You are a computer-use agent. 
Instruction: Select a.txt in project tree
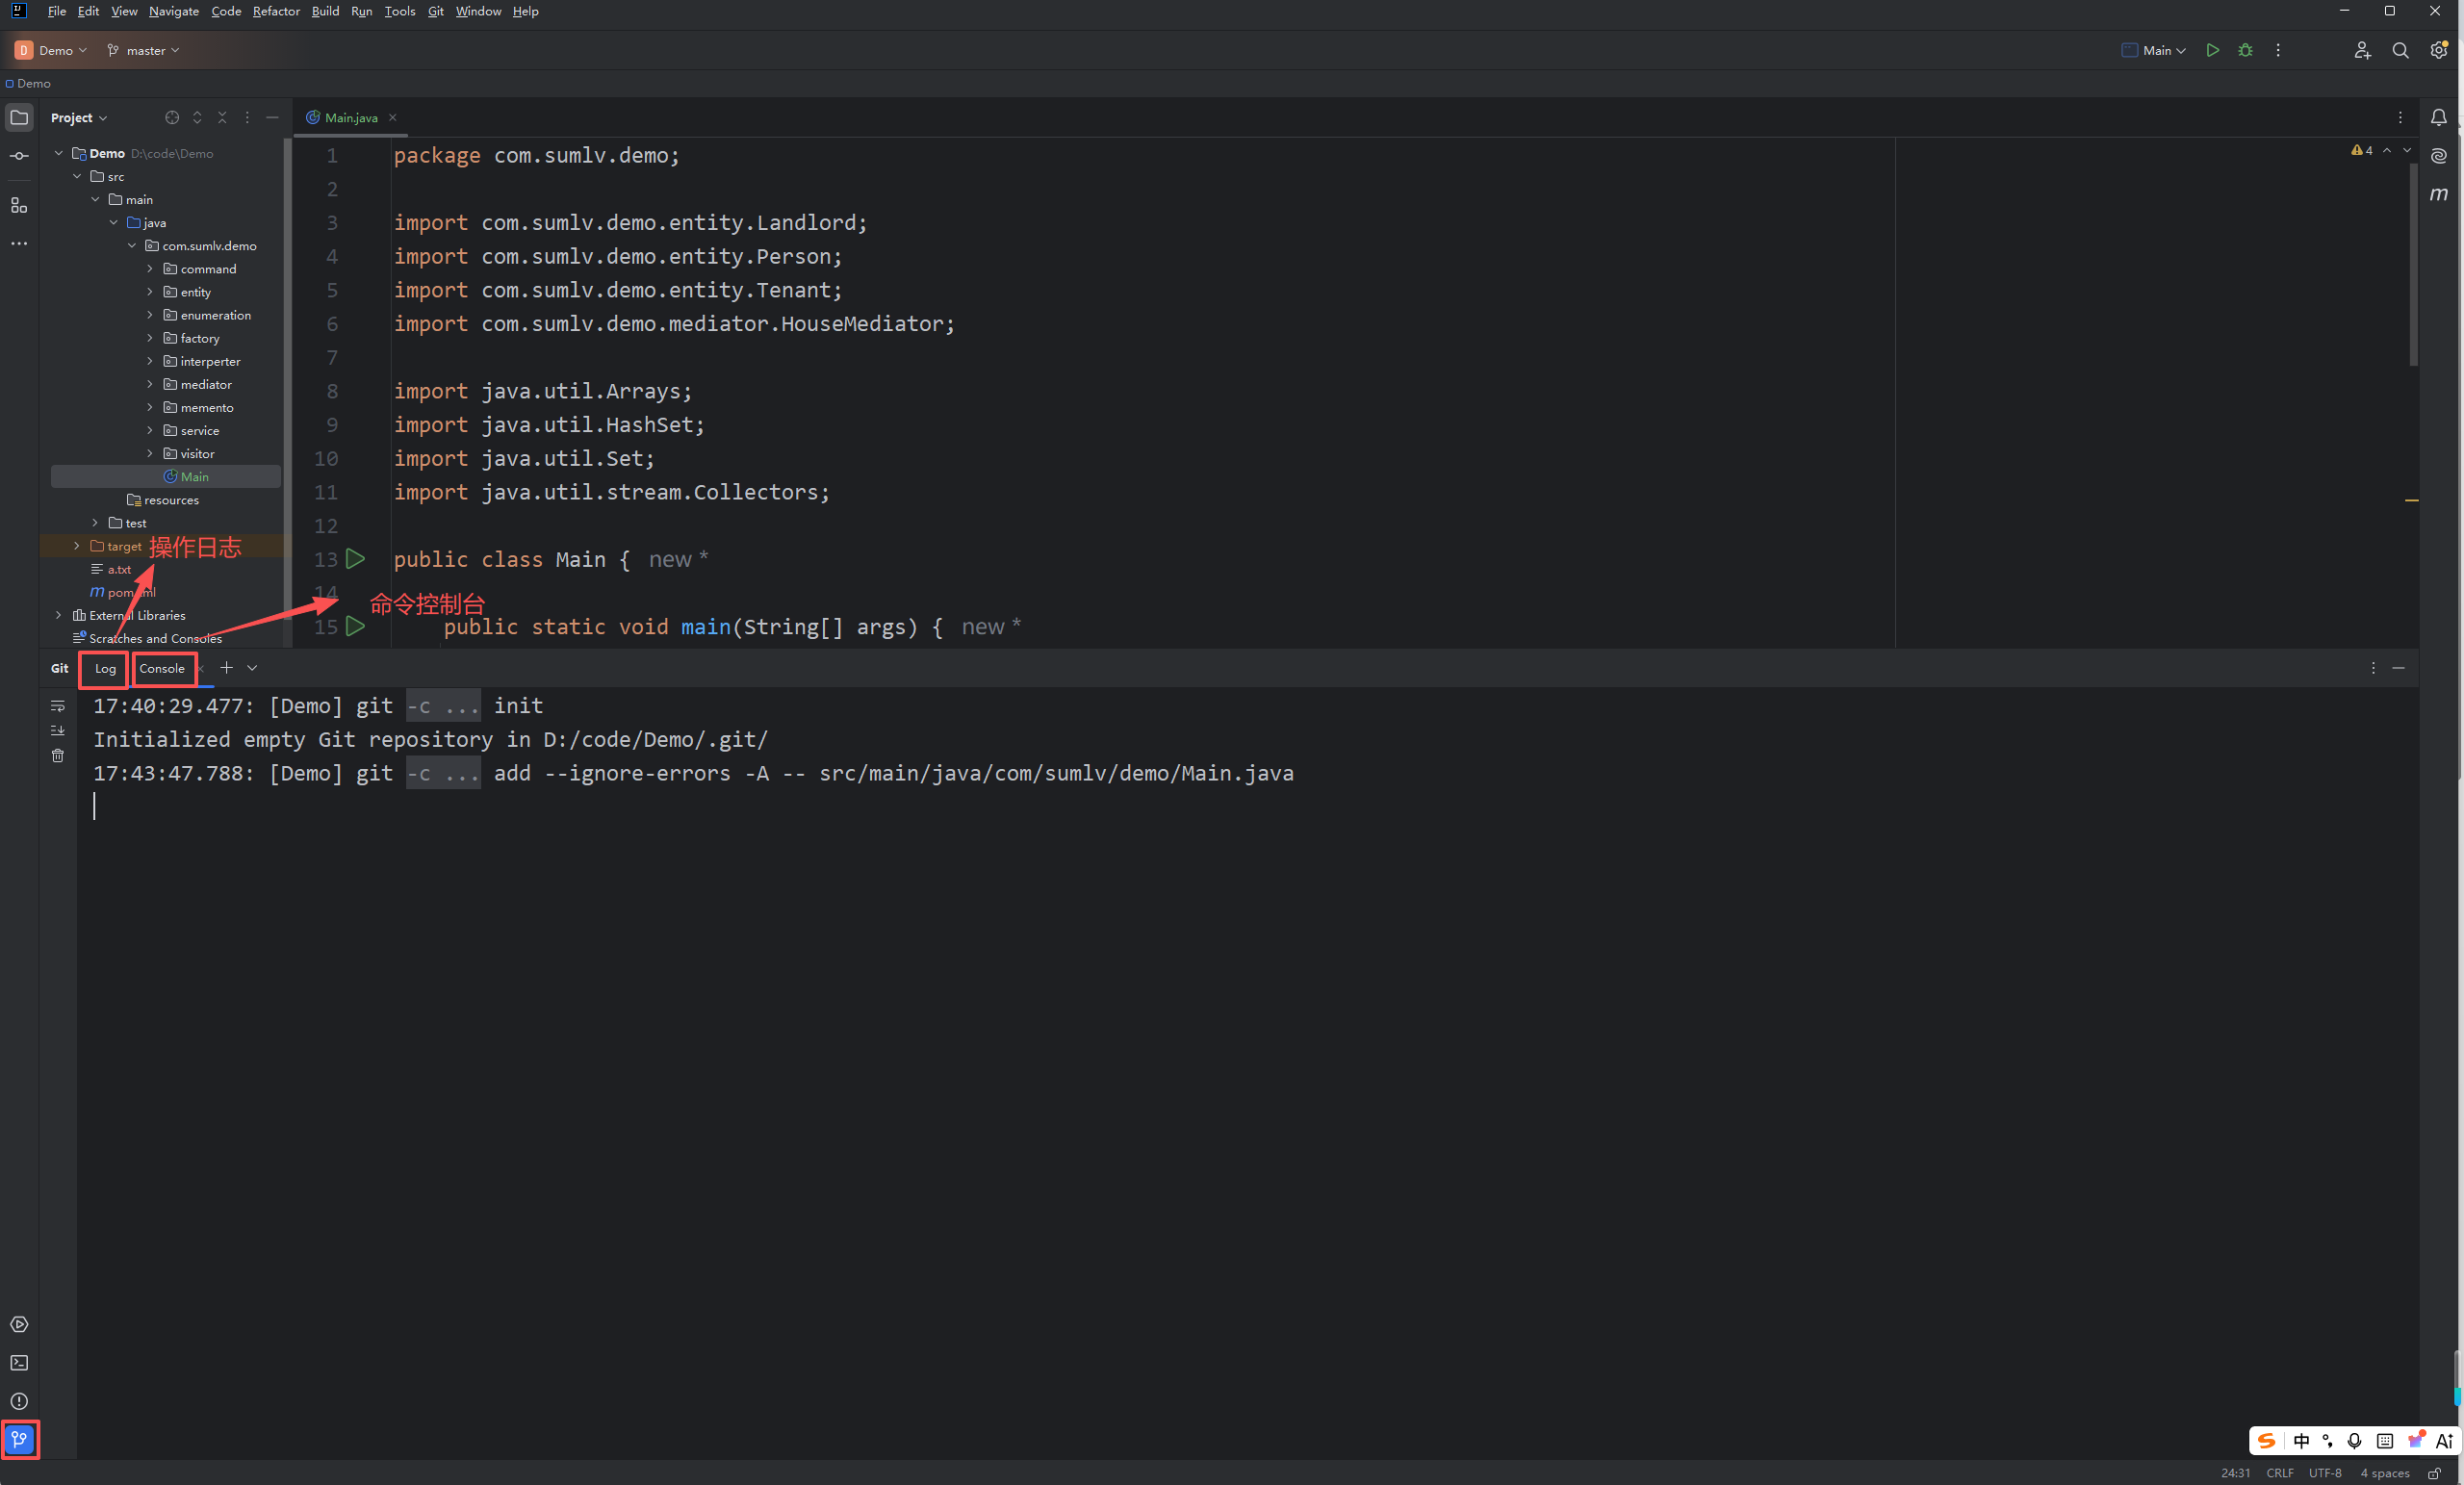click(x=110, y=569)
